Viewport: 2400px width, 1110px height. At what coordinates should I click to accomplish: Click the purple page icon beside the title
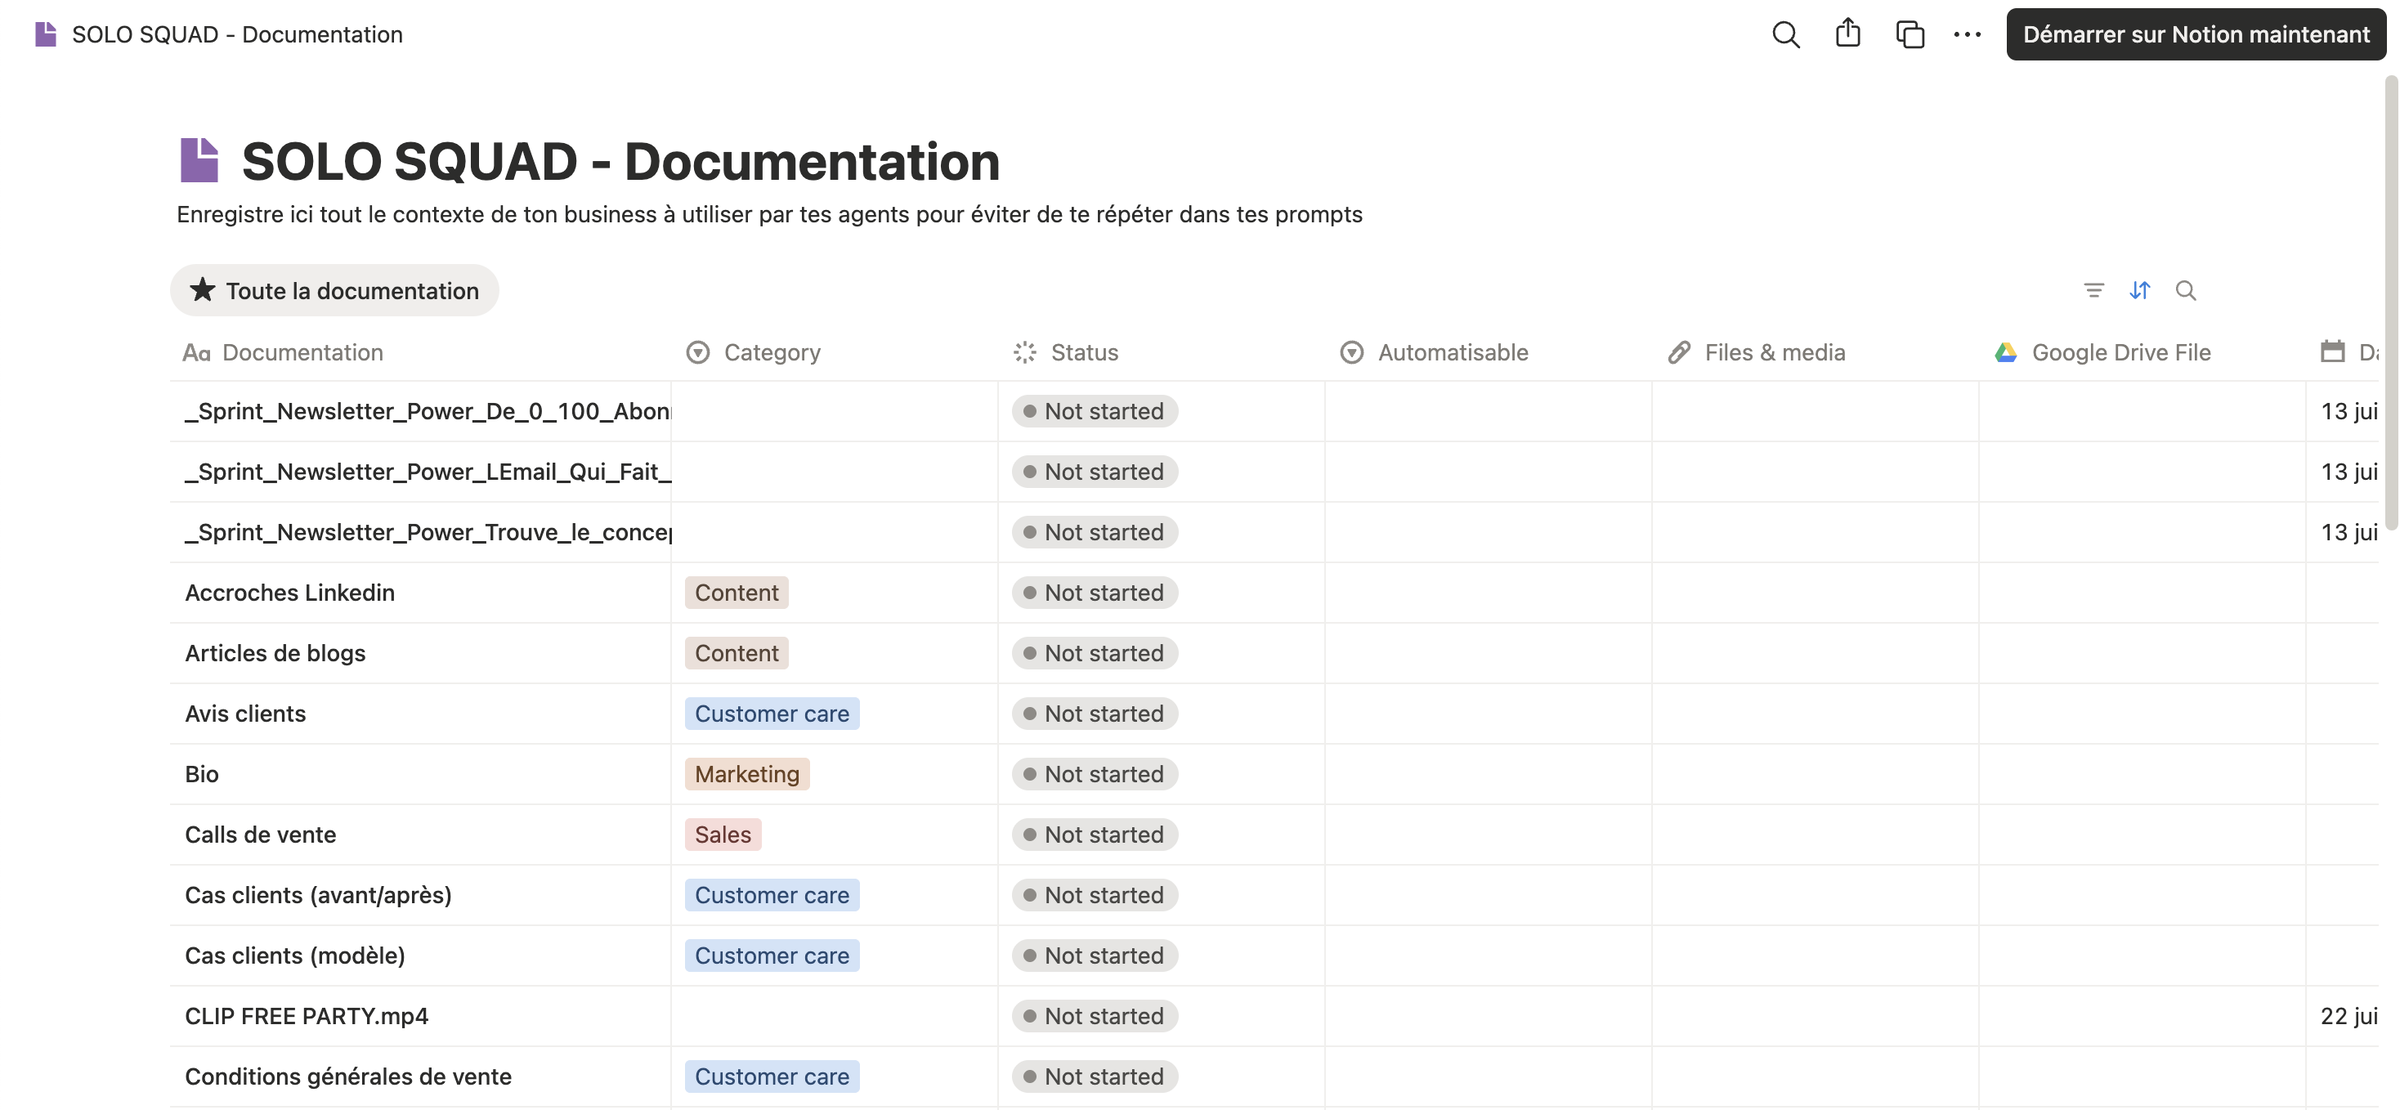coord(199,160)
